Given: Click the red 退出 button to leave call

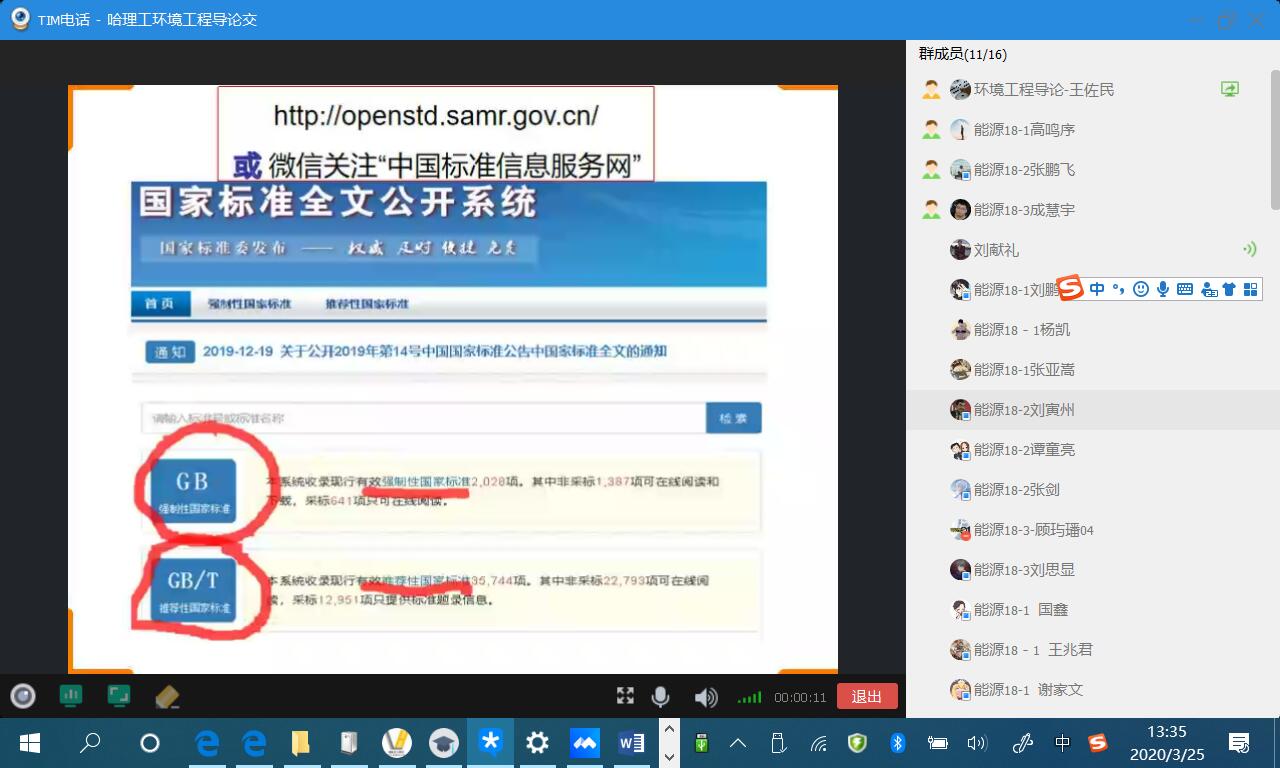Looking at the screenshot, I should pyautogui.click(x=867, y=697).
